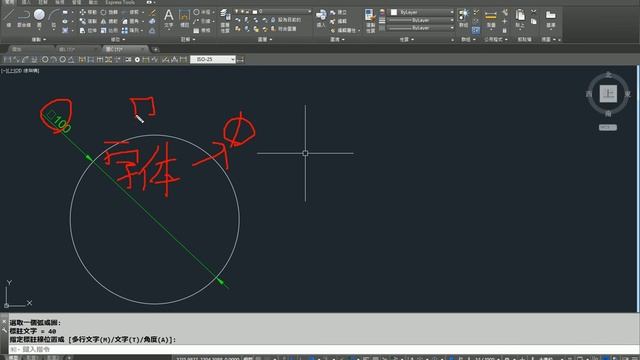Screen dimensions: 640x360
Task: Open the WCS dropdown below the ViewCube
Action: pyautogui.click(x=608, y=127)
